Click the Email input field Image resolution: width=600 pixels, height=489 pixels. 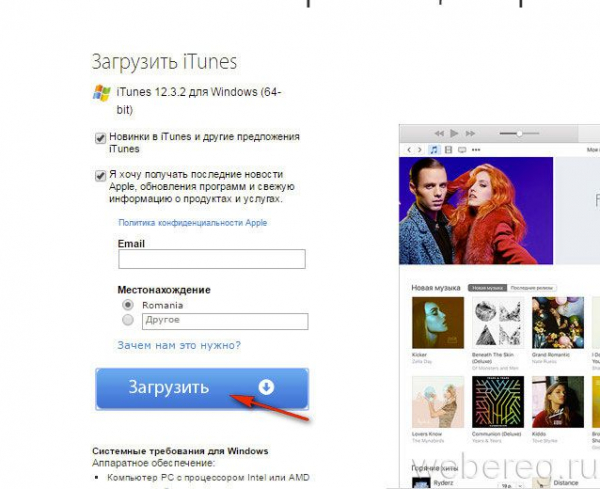click(212, 259)
